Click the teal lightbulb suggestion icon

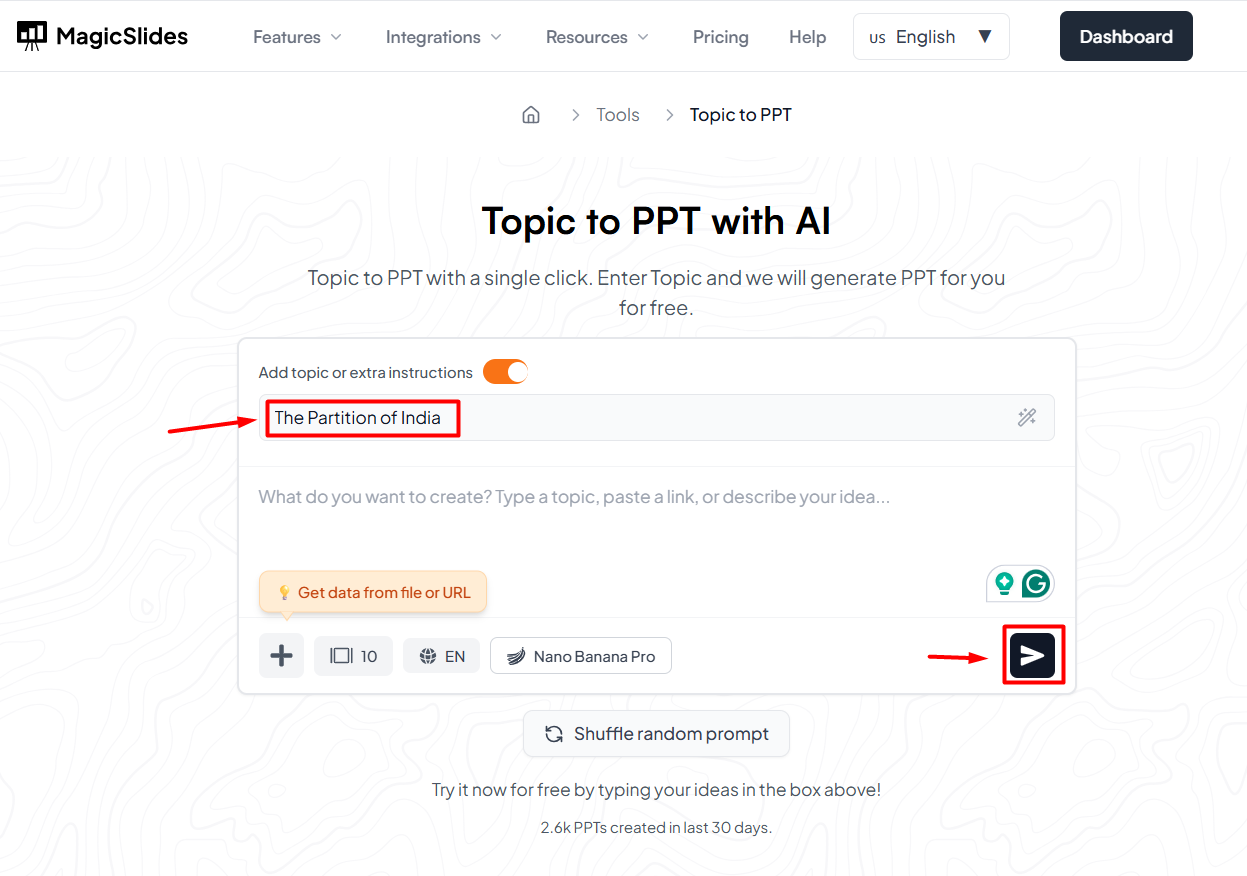pyautogui.click(x=1004, y=584)
